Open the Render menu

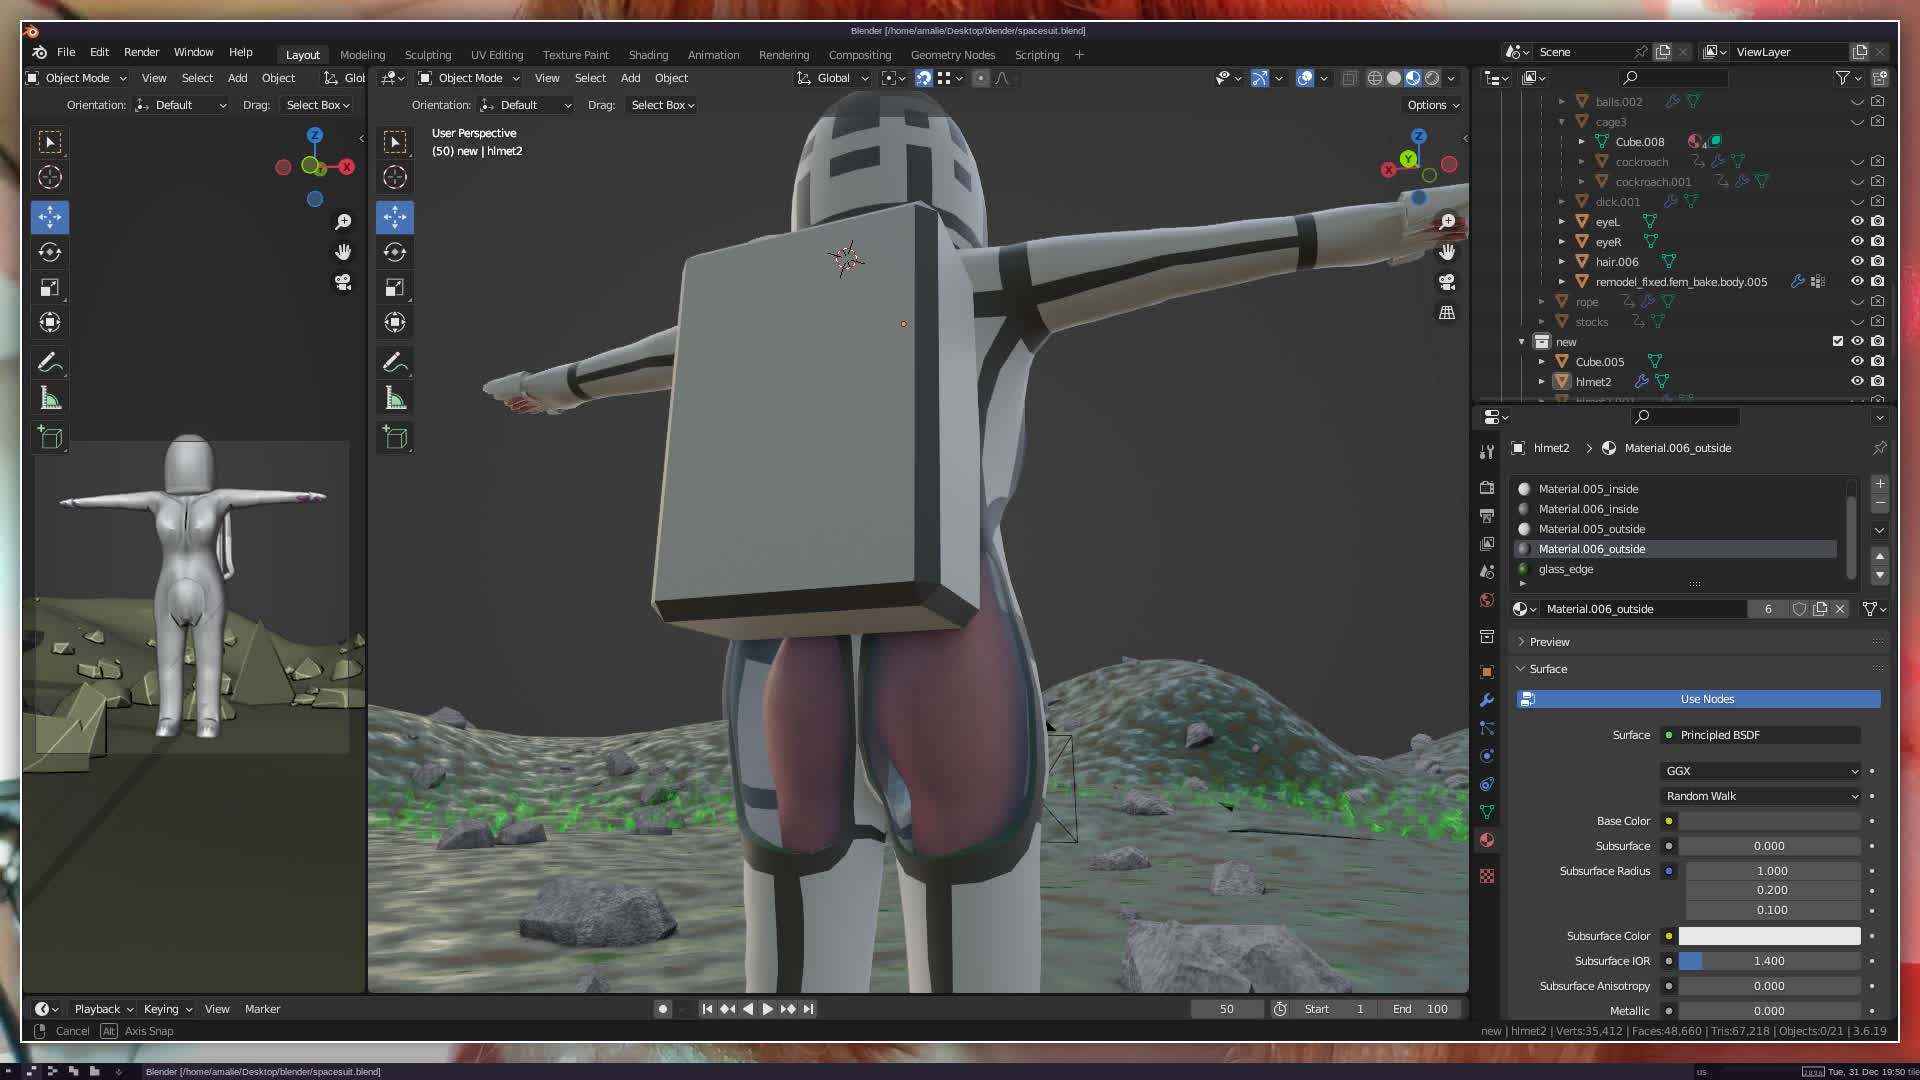[x=141, y=52]
